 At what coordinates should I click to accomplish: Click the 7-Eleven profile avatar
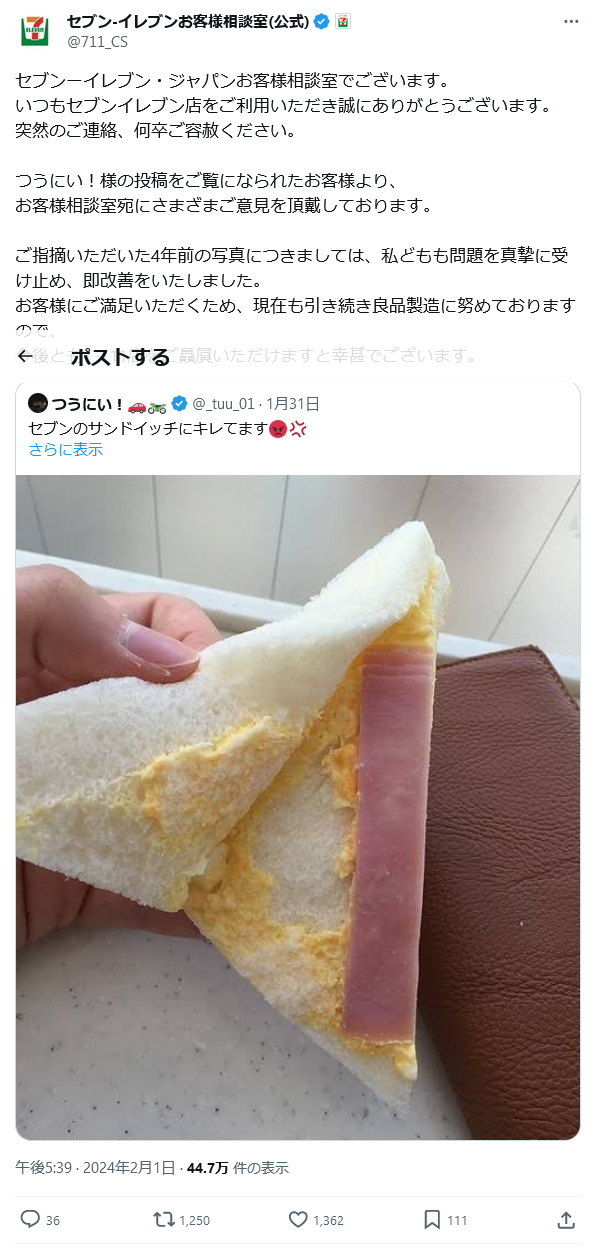tap(34, 30)
